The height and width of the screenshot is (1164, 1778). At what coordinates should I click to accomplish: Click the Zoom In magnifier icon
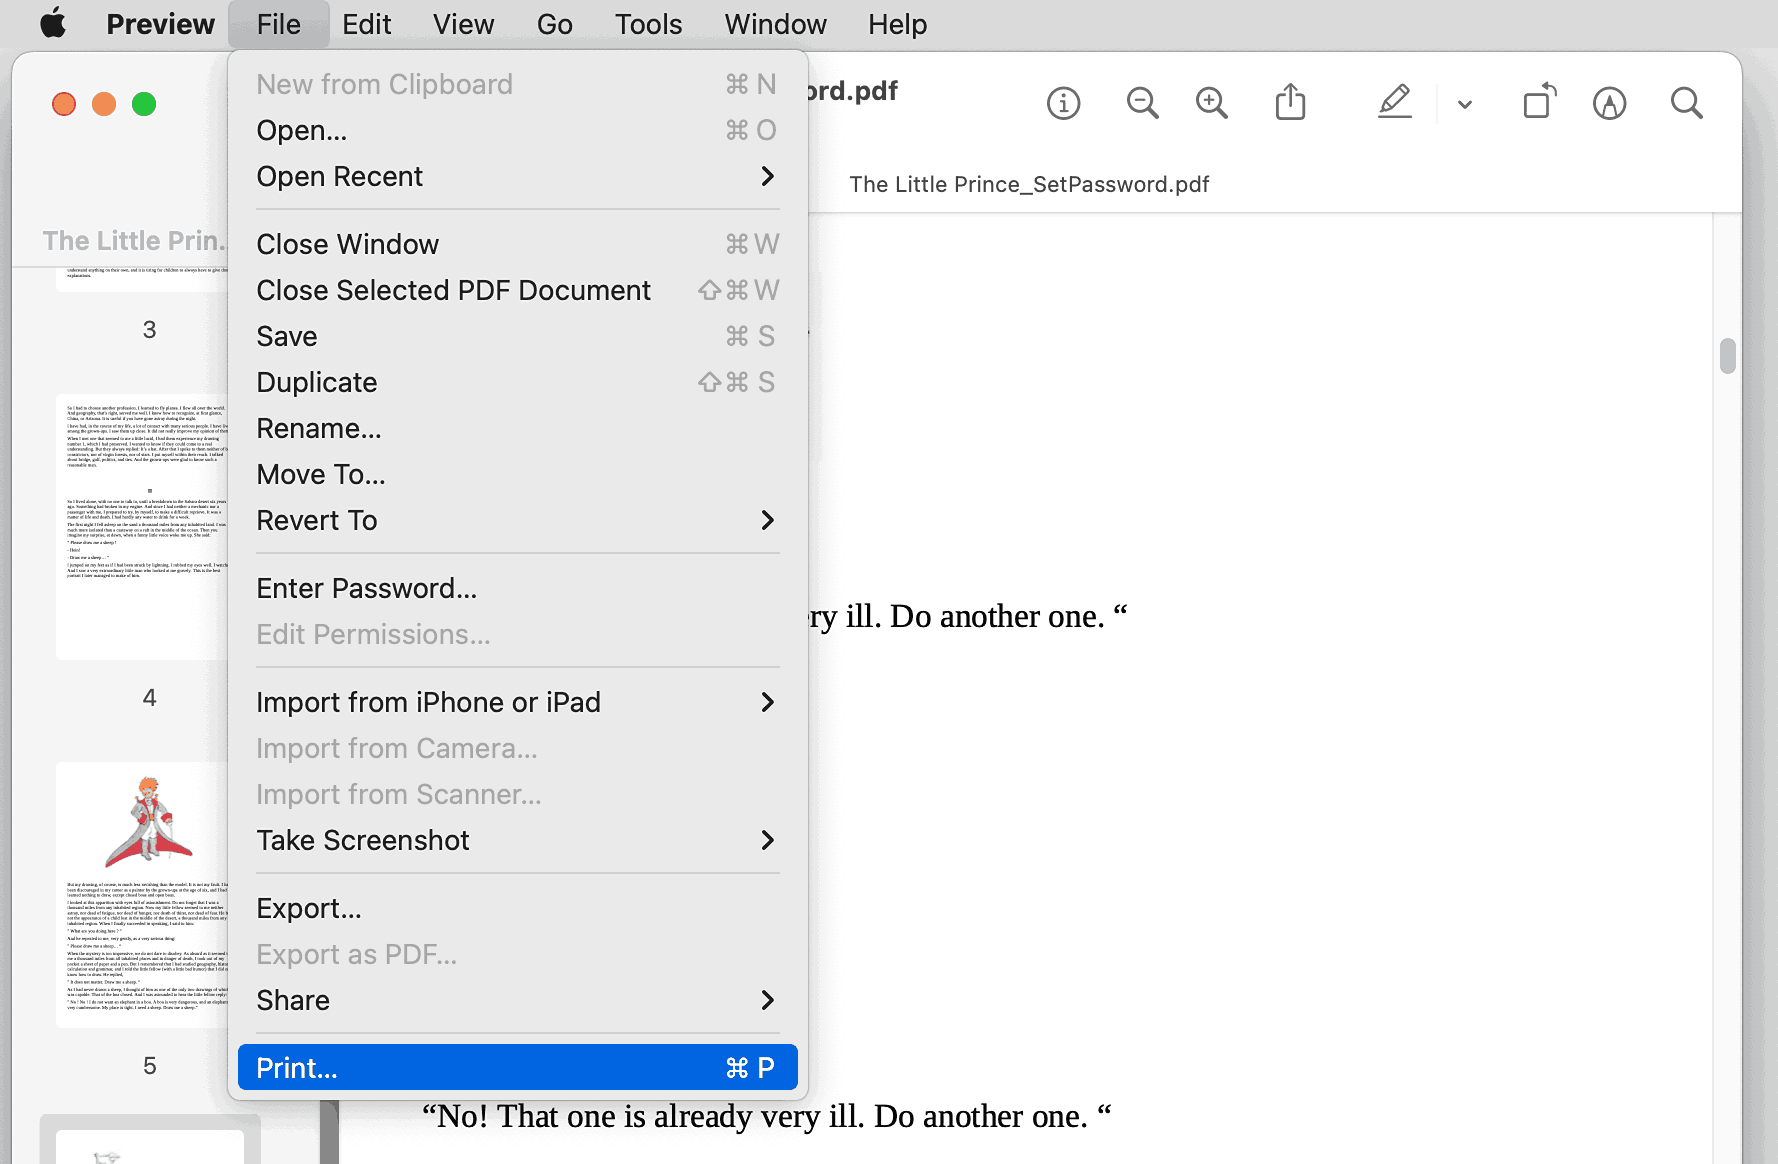[x=1211, y=103]
